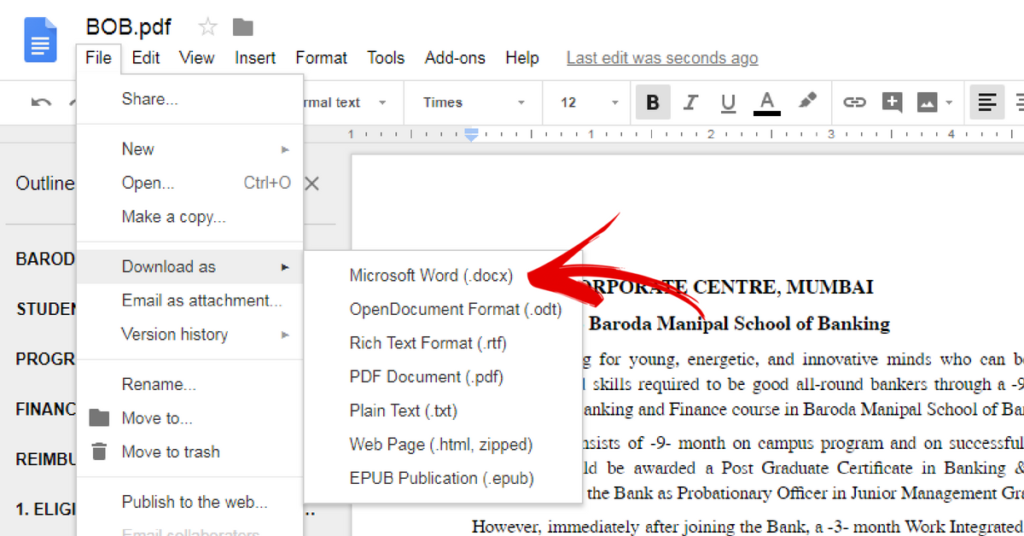Toggle underline formatting
Image resolution: width=1024 pixels, height=536 pixels.
tap(728, 102)
